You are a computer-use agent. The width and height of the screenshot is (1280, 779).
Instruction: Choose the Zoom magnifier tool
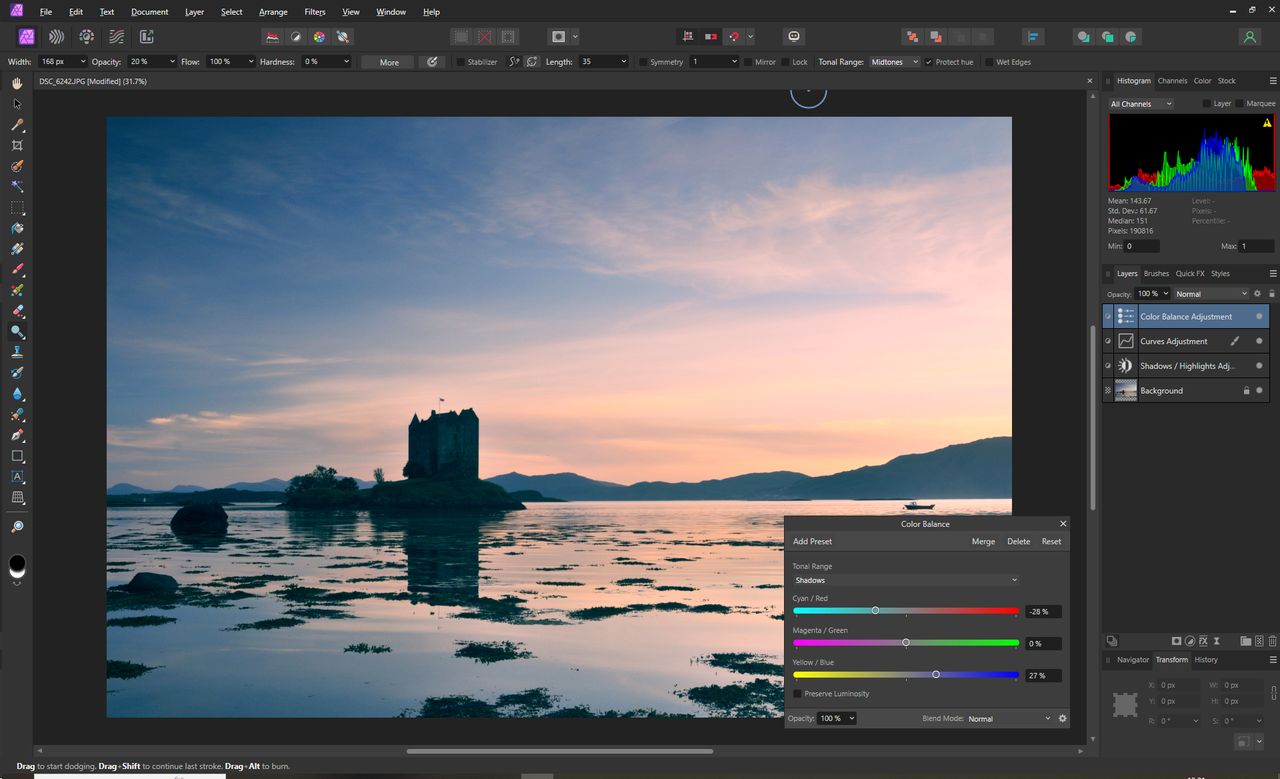pyautogui.click(x=17, y=526)
